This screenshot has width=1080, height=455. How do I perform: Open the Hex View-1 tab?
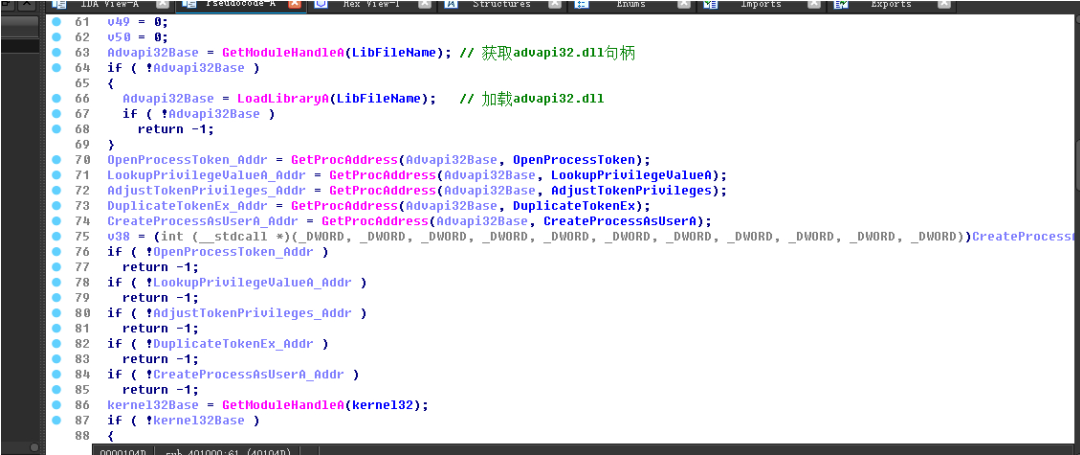[371, 4]
